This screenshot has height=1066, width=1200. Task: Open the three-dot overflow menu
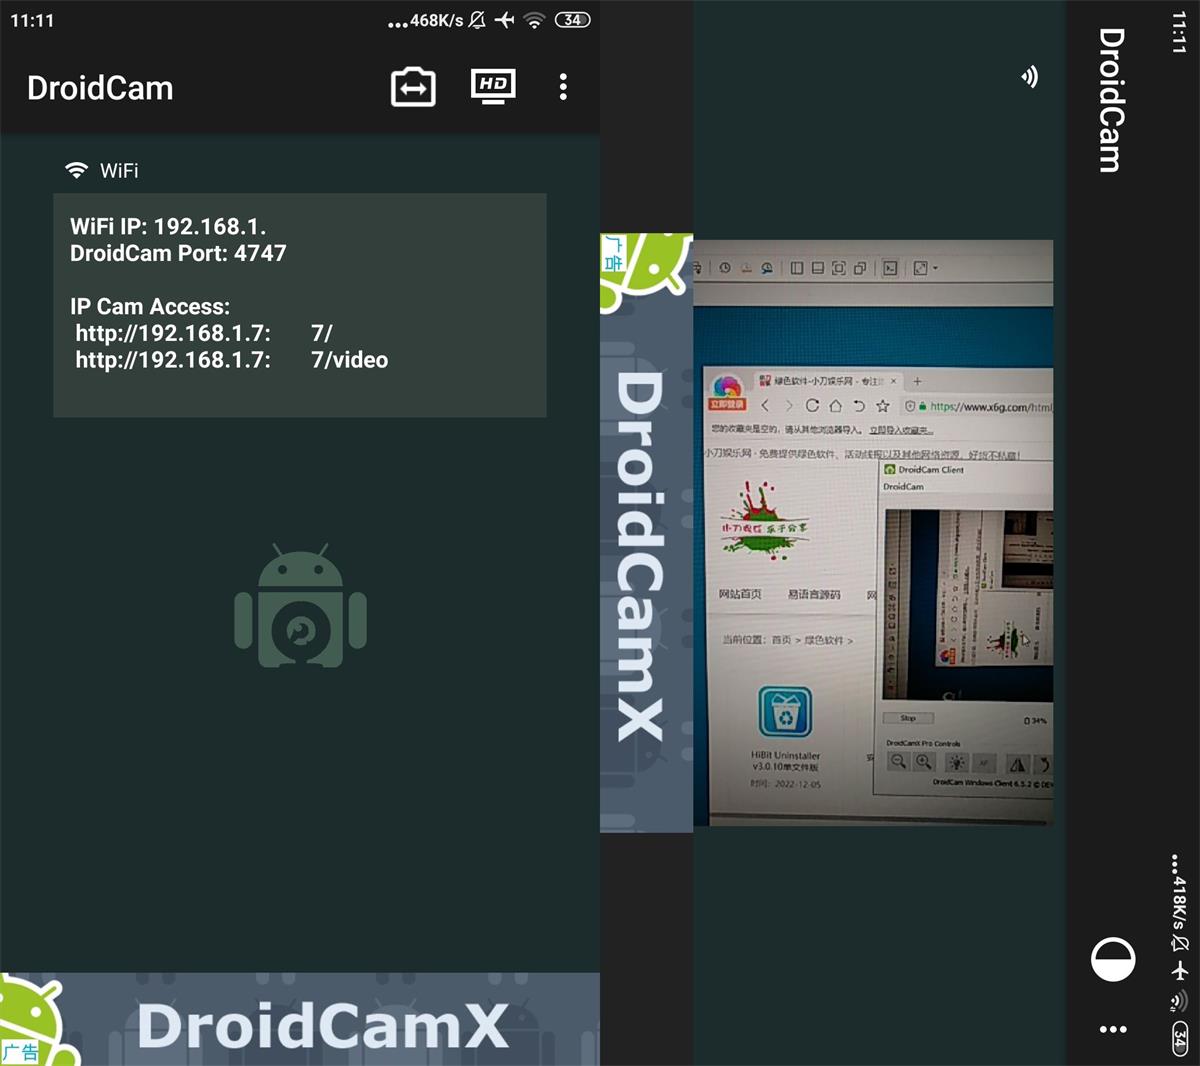point(563,88)
